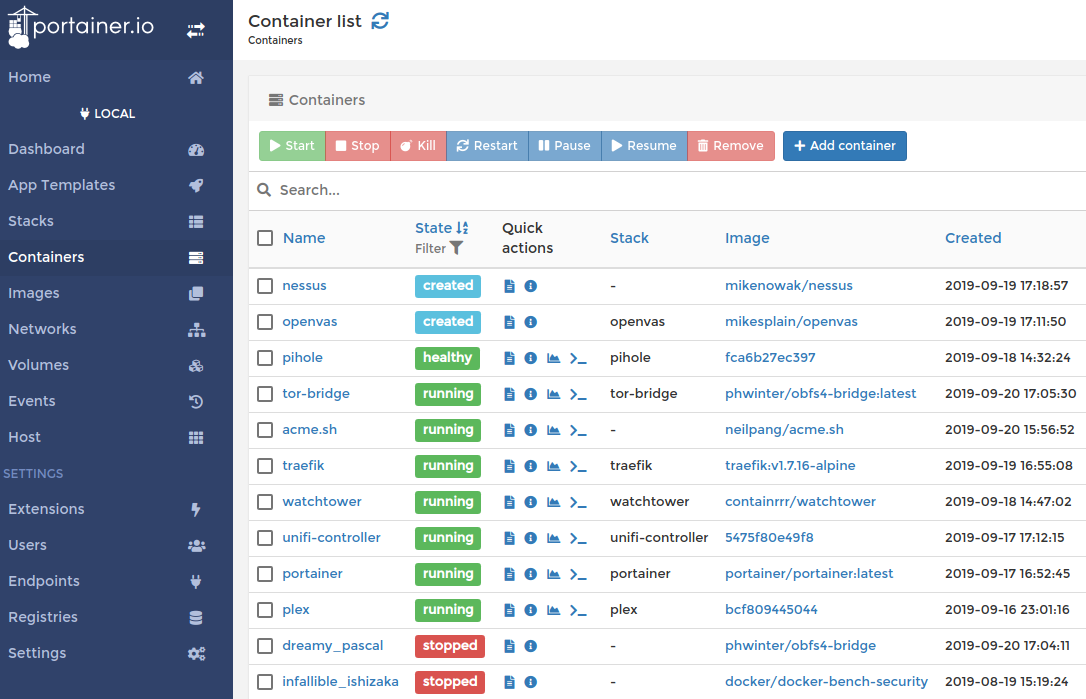This screenshot has height=699, width=1086.
Task: Click the State filter funnel icon
Action: (x=456, y=248)
